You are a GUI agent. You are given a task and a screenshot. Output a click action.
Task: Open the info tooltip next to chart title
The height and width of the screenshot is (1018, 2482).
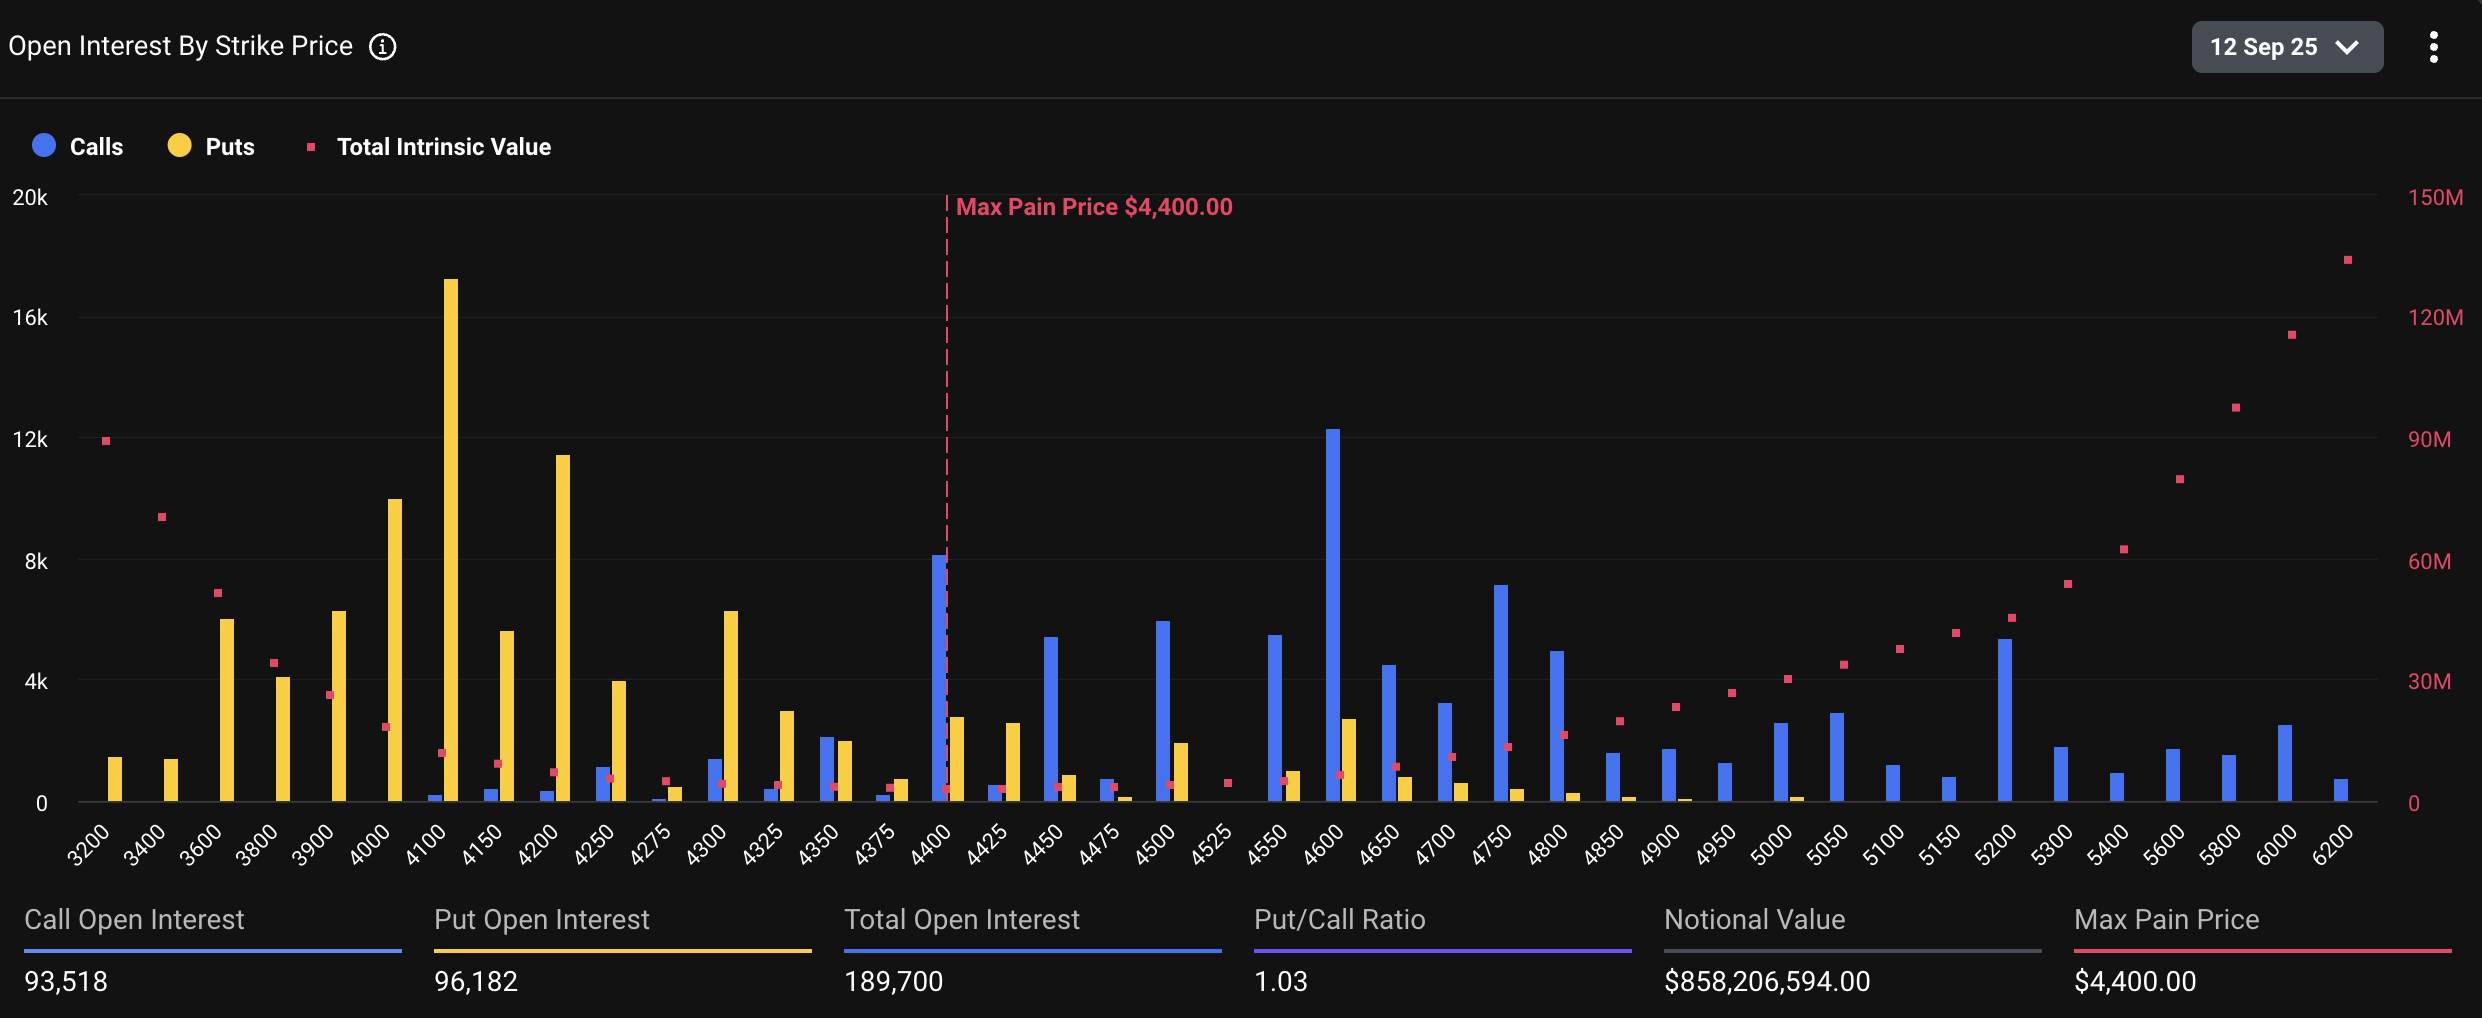(382, 46)
